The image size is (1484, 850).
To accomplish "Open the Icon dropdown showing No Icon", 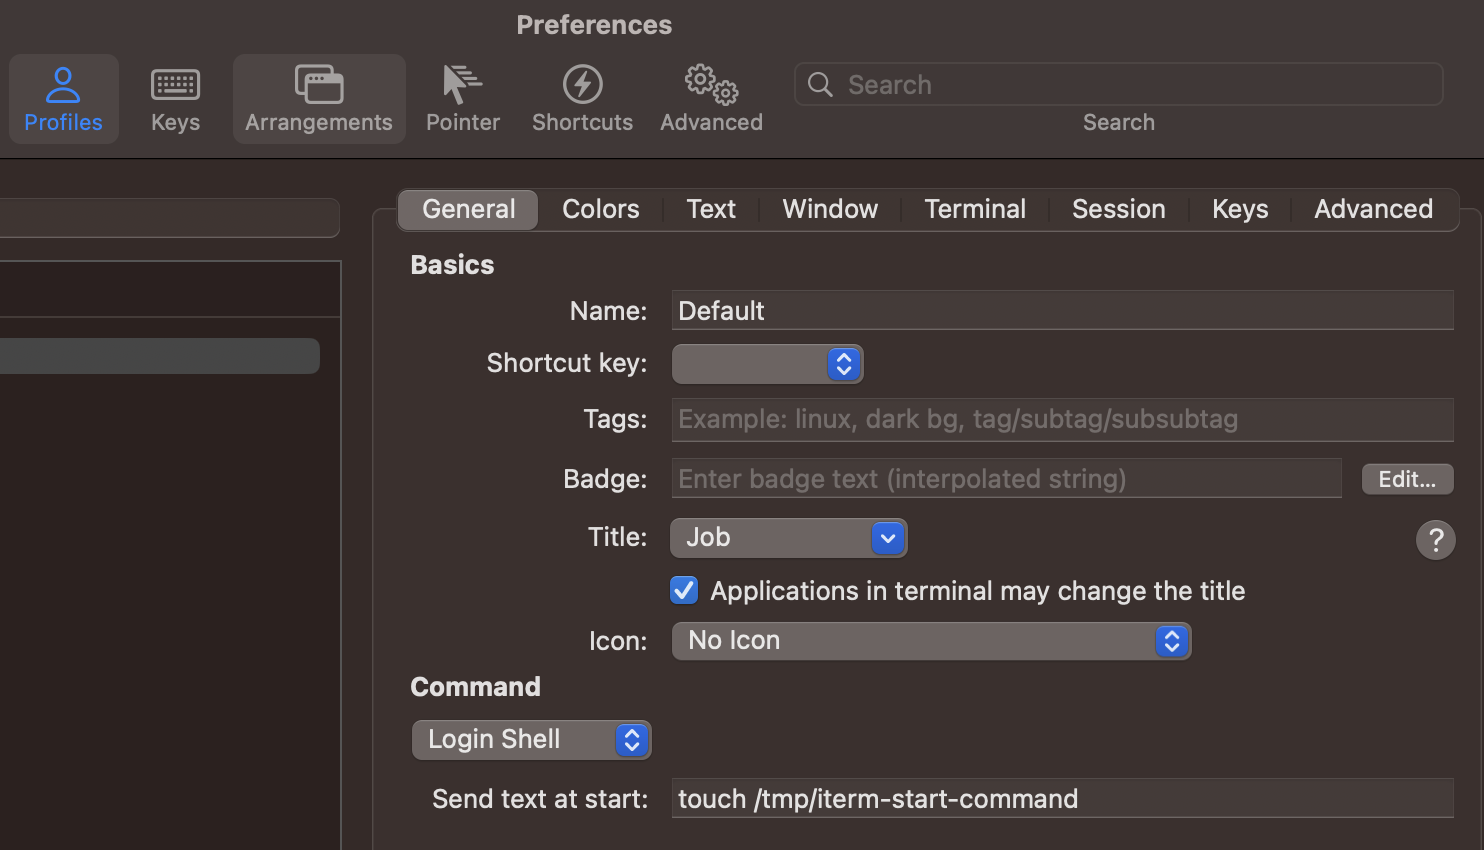I will pyautogui.click(x=930, y=641).
